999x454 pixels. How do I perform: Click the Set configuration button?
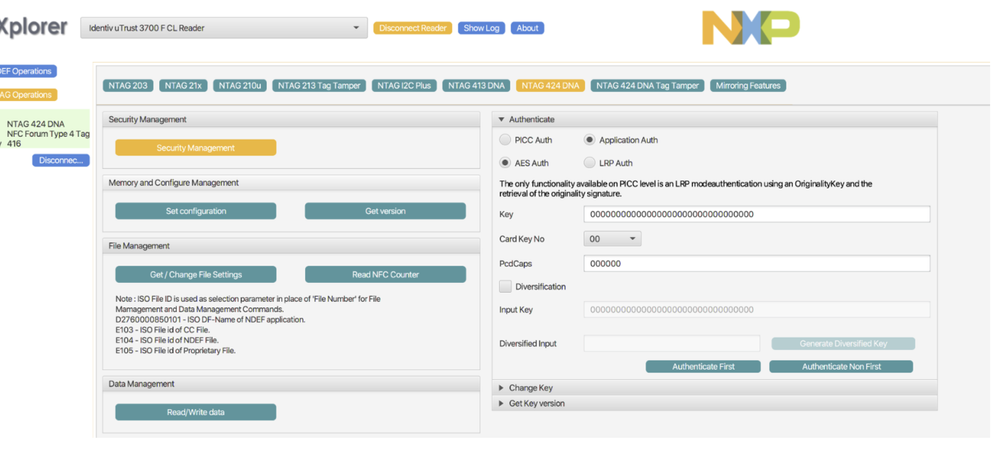(x=196, y=211)
